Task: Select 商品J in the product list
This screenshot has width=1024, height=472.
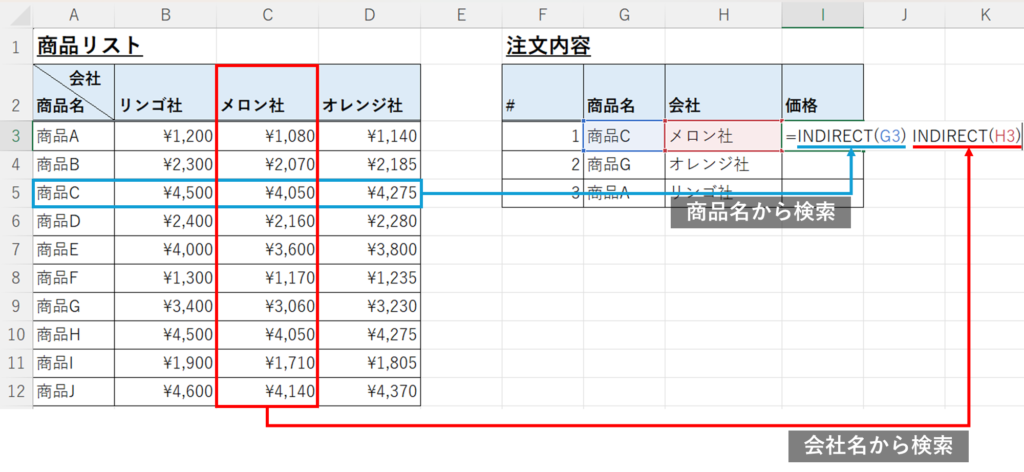Action: (x=73, y=392)
